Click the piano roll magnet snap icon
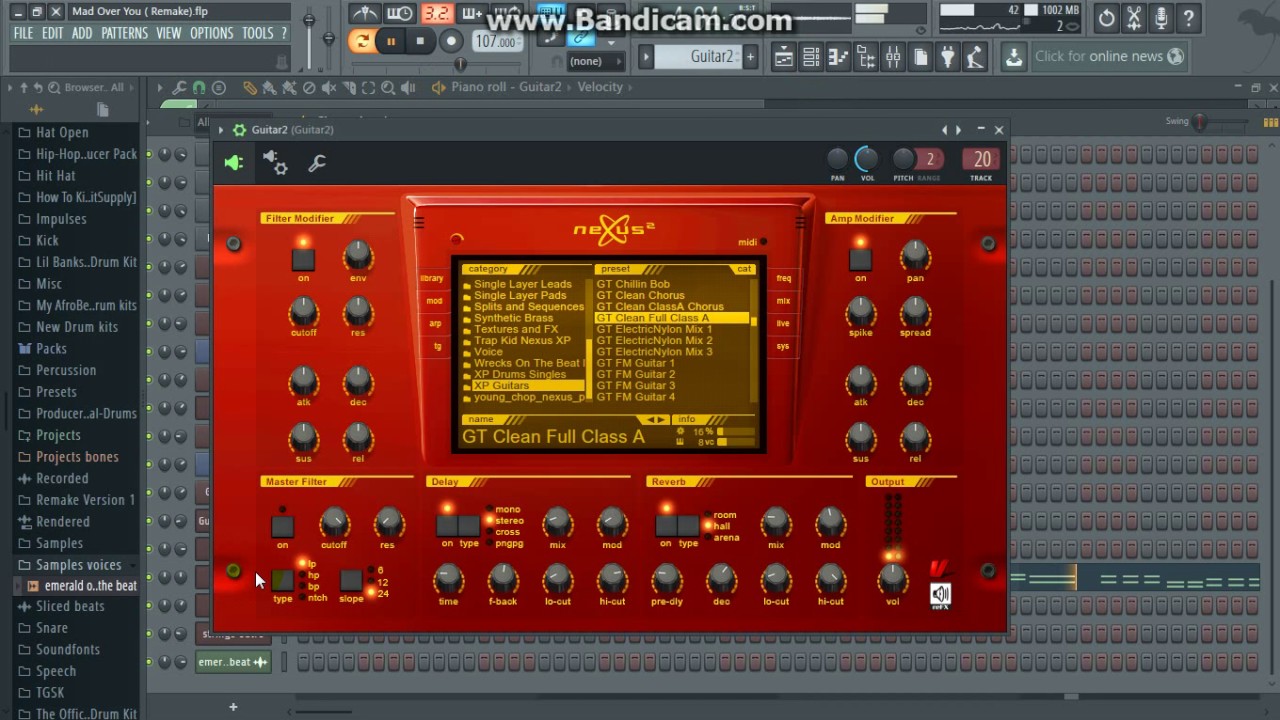 tap(199, 88)
